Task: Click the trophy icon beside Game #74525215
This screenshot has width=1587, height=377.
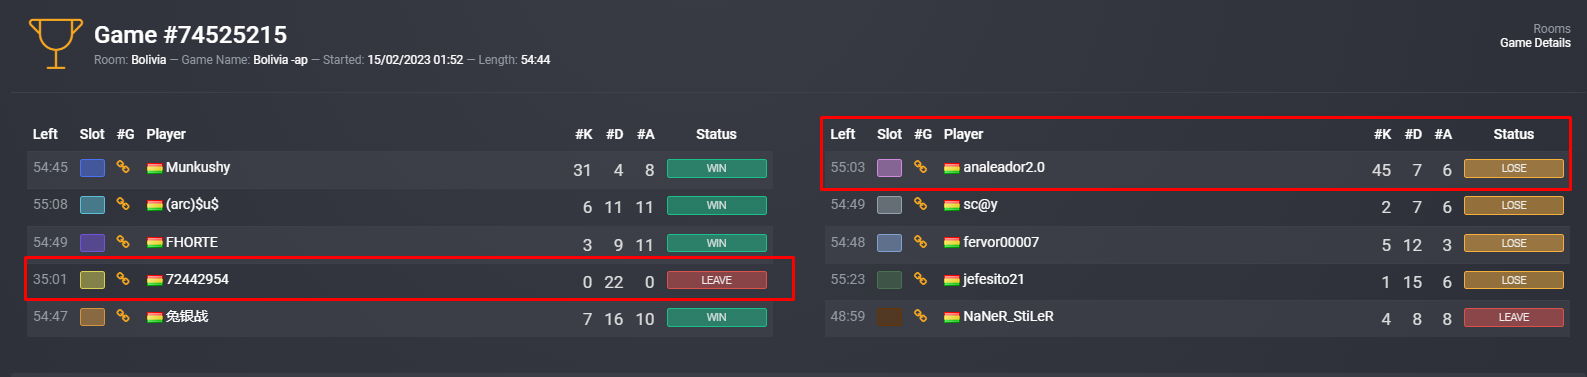Action: coord(56,44)
